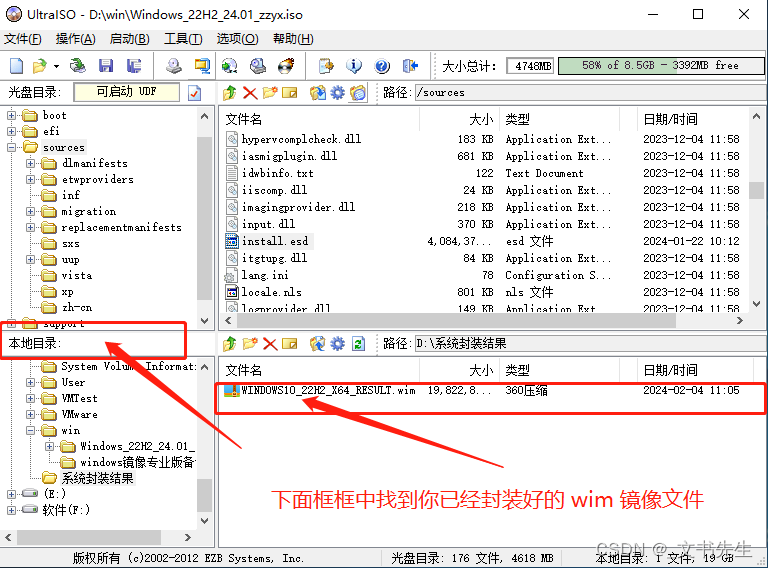Select the zh-cn folder in the disc tree

point(77,308)
